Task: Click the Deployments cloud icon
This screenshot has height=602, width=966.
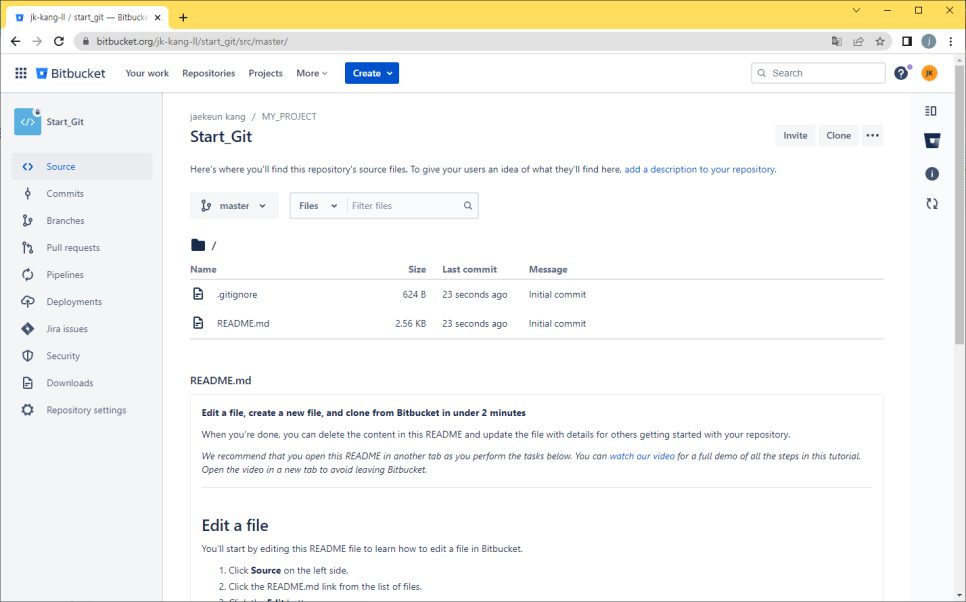Action: tap(28, 302)
